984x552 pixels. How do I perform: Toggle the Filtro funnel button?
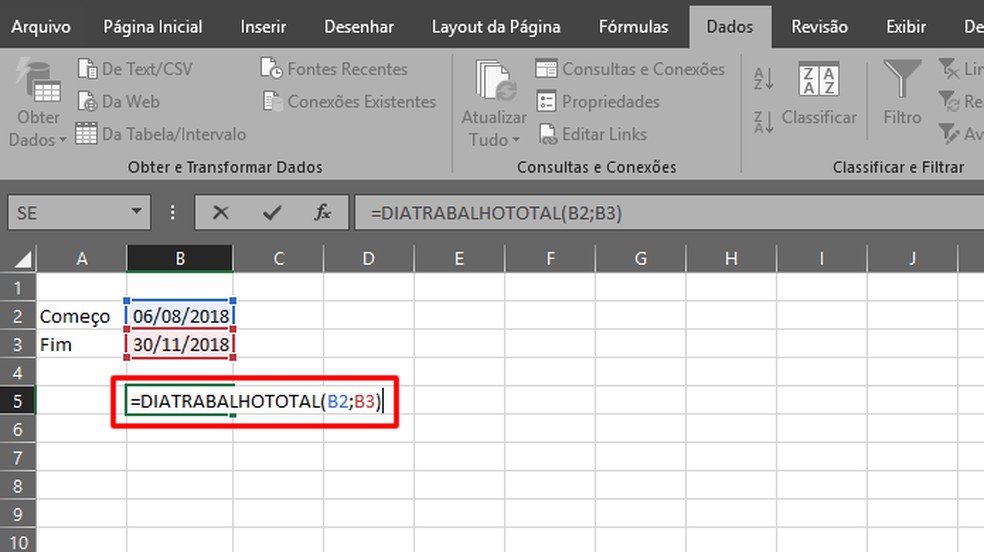(x=902, y=93)
